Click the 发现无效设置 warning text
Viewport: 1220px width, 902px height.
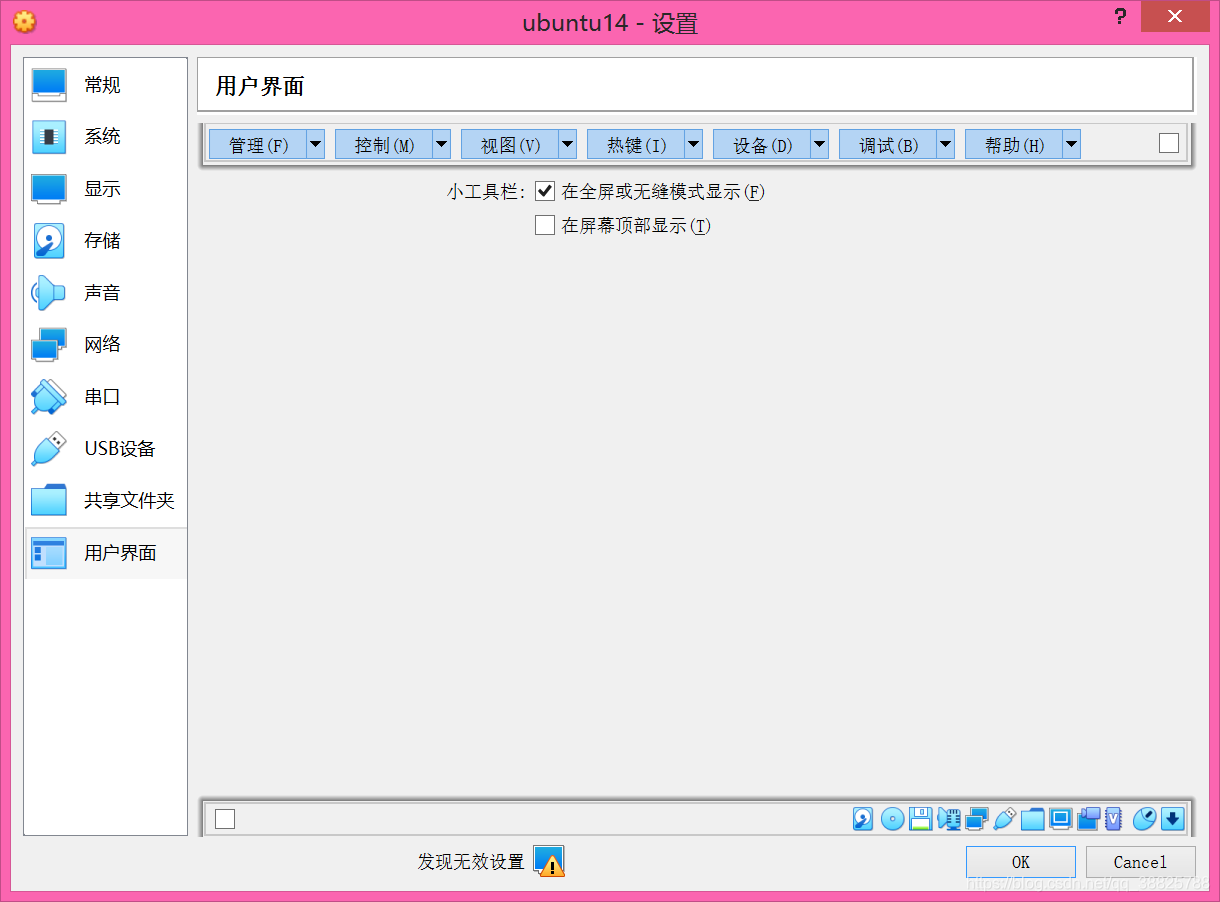click(x=471, y=862)
